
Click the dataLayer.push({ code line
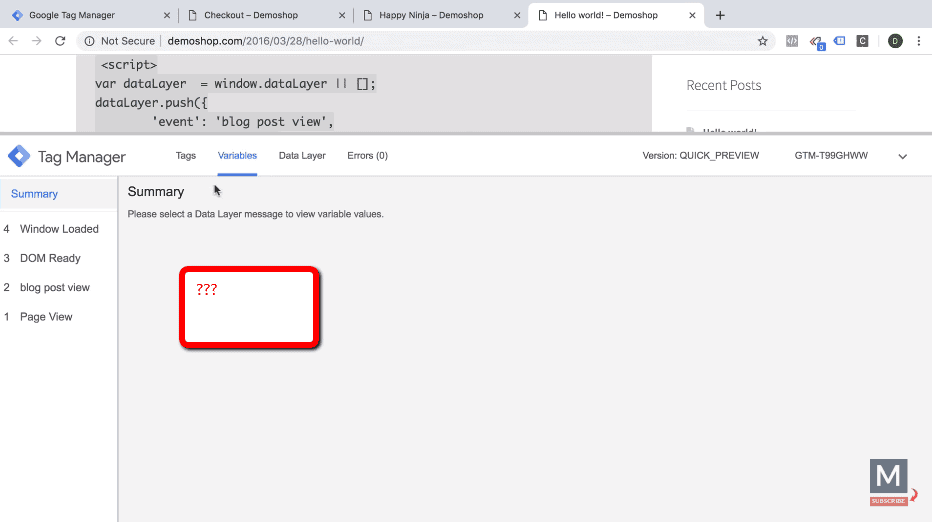point(151,103)
